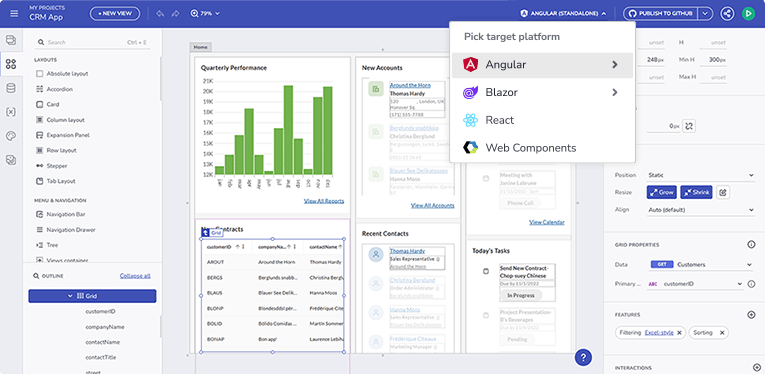
Task: Select Blazor as target platform
Action: (543, 93)
